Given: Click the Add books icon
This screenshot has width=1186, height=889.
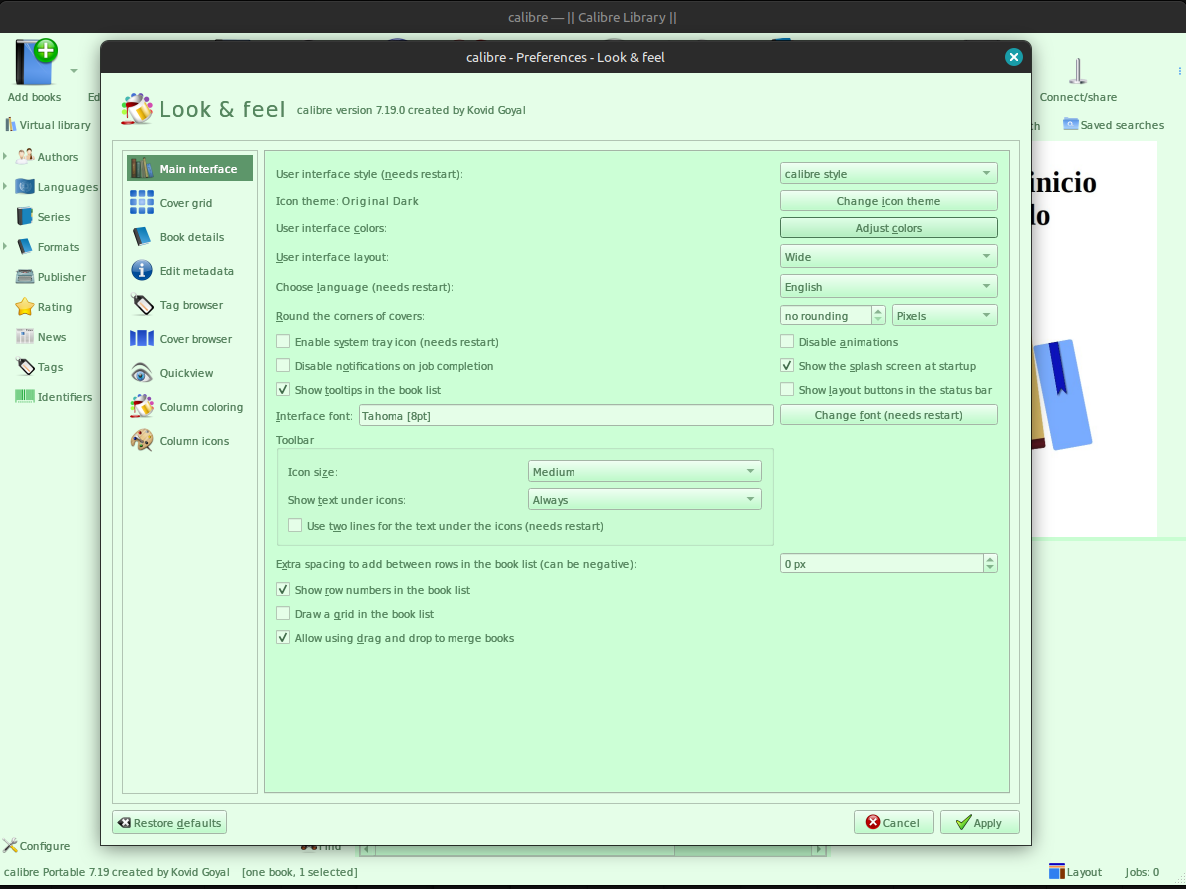Looking at the screenshot, I should tap(35, 63).
